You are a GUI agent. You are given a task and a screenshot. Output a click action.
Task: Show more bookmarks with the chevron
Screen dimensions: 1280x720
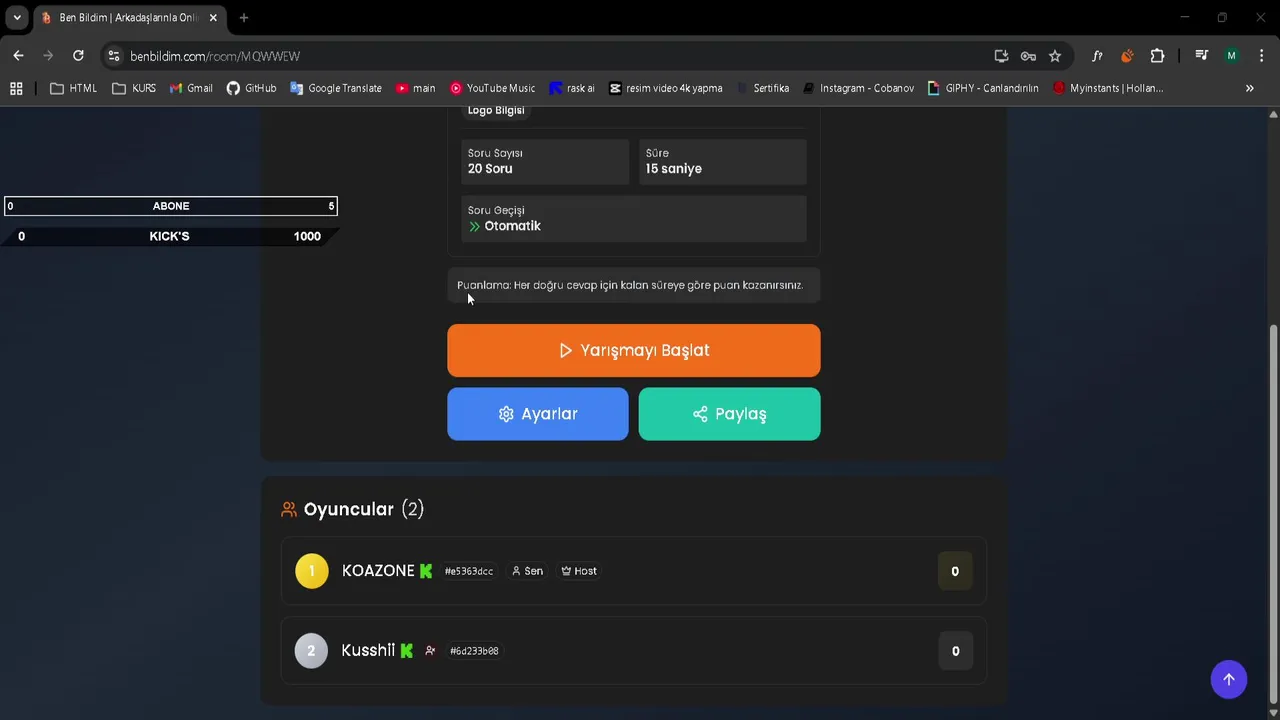(1249, 88)
